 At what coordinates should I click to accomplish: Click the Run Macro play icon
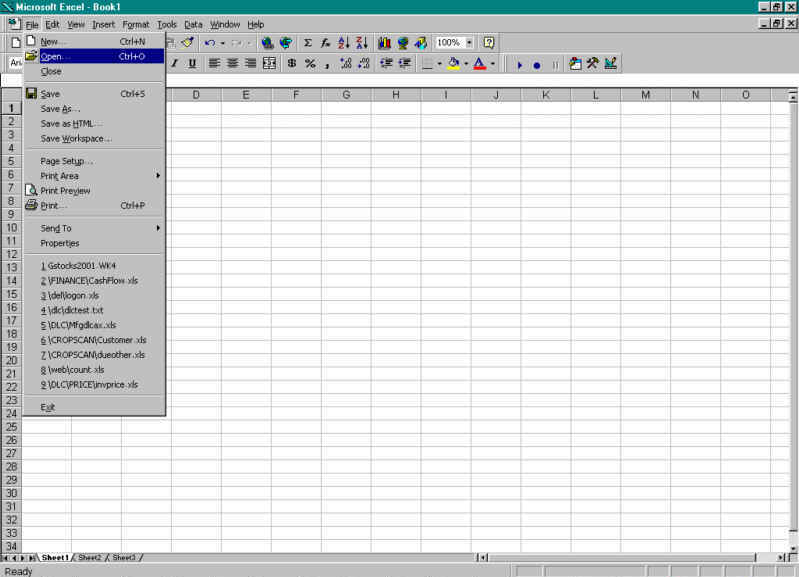[x=519, y=65]
